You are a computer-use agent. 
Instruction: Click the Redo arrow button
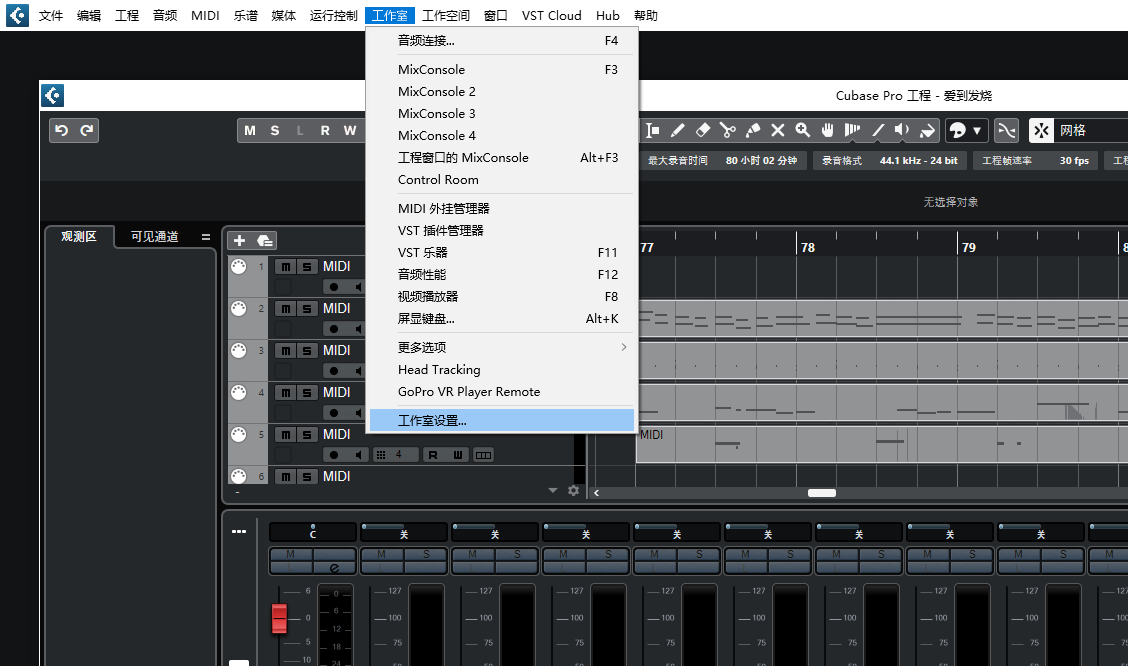[x=87, y=130]
